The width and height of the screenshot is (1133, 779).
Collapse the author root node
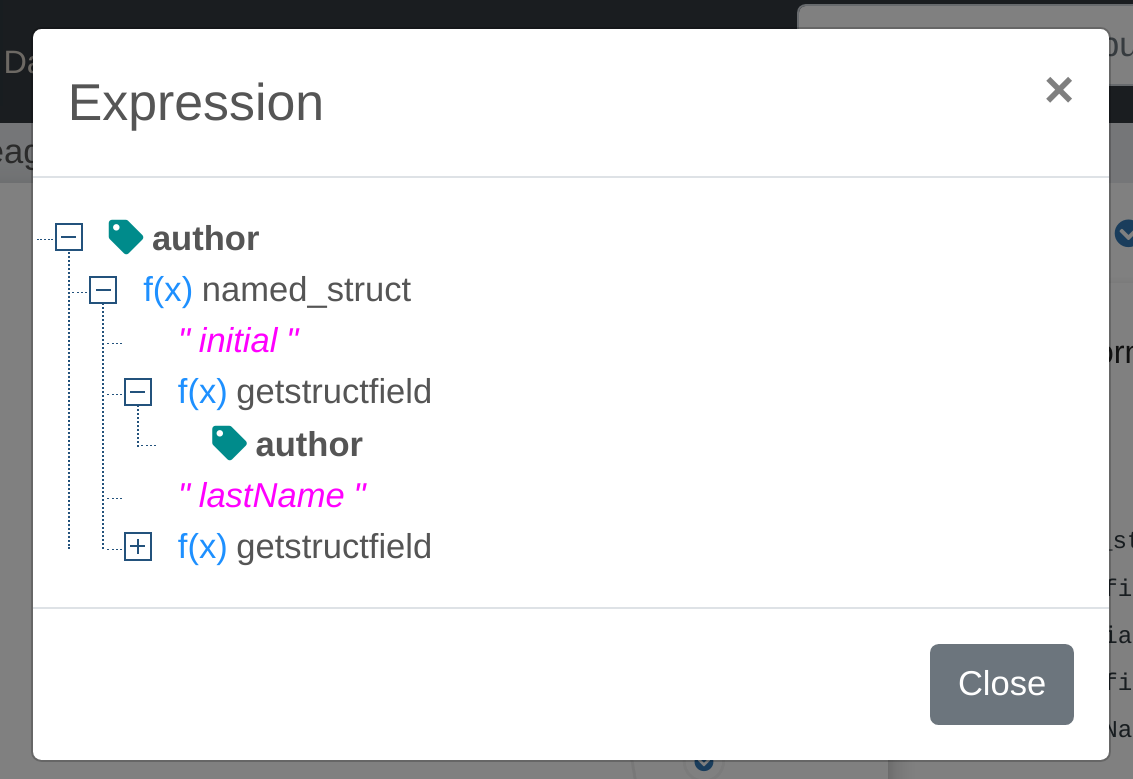68,237
